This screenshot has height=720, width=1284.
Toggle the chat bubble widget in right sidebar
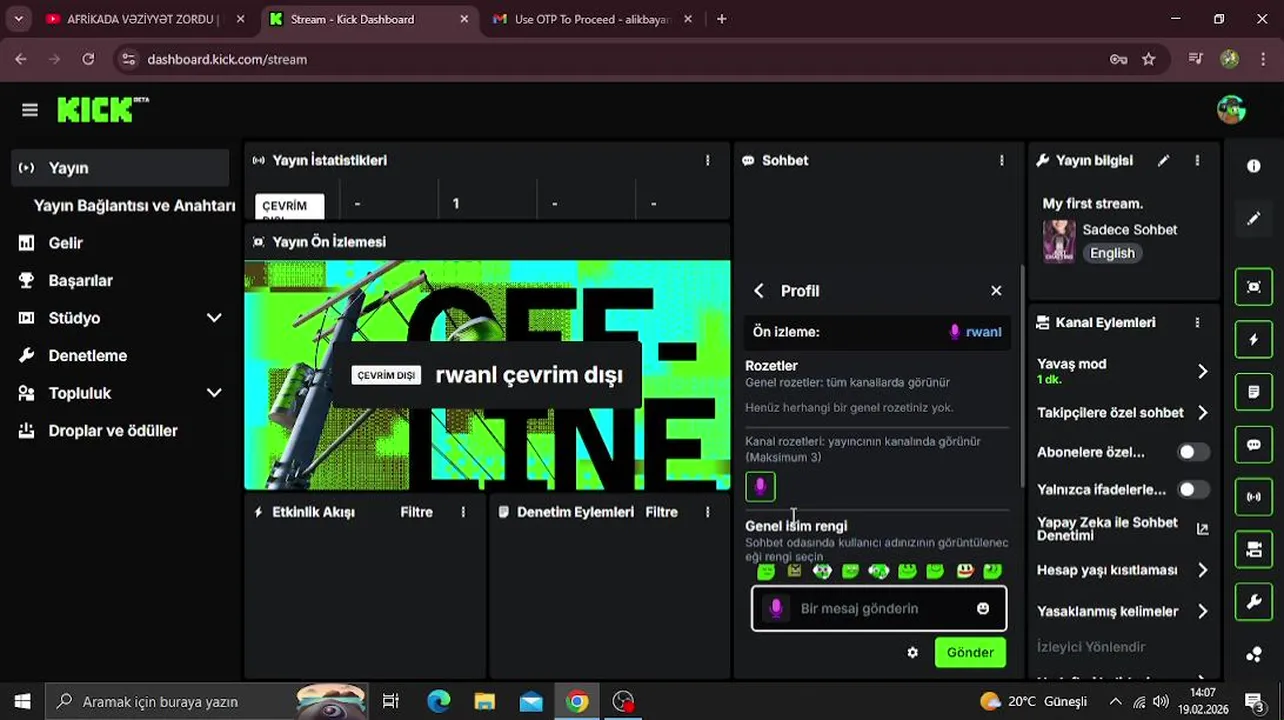(x=1254, y=445)
